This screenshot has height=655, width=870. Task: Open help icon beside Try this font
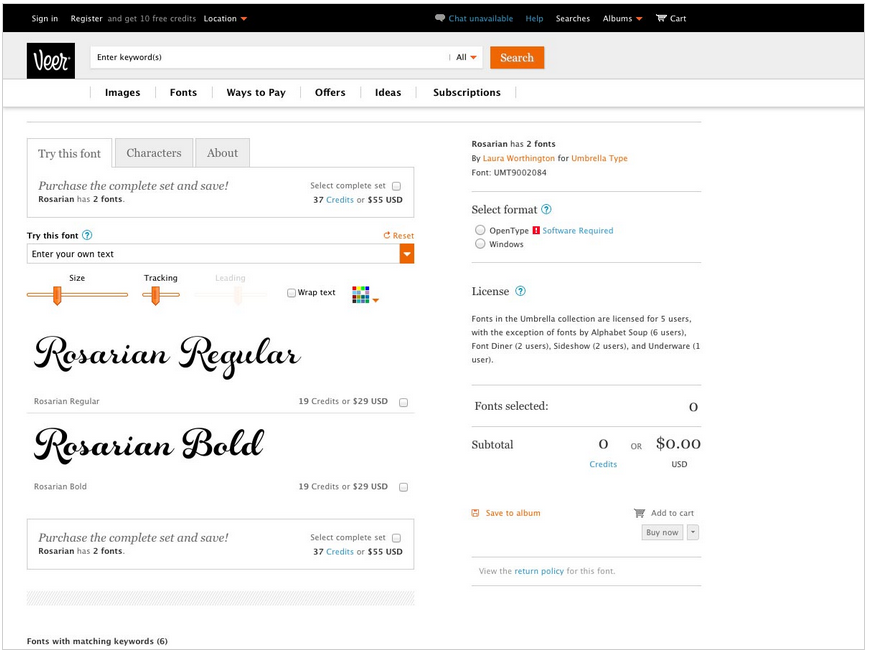tap(87, 235)
